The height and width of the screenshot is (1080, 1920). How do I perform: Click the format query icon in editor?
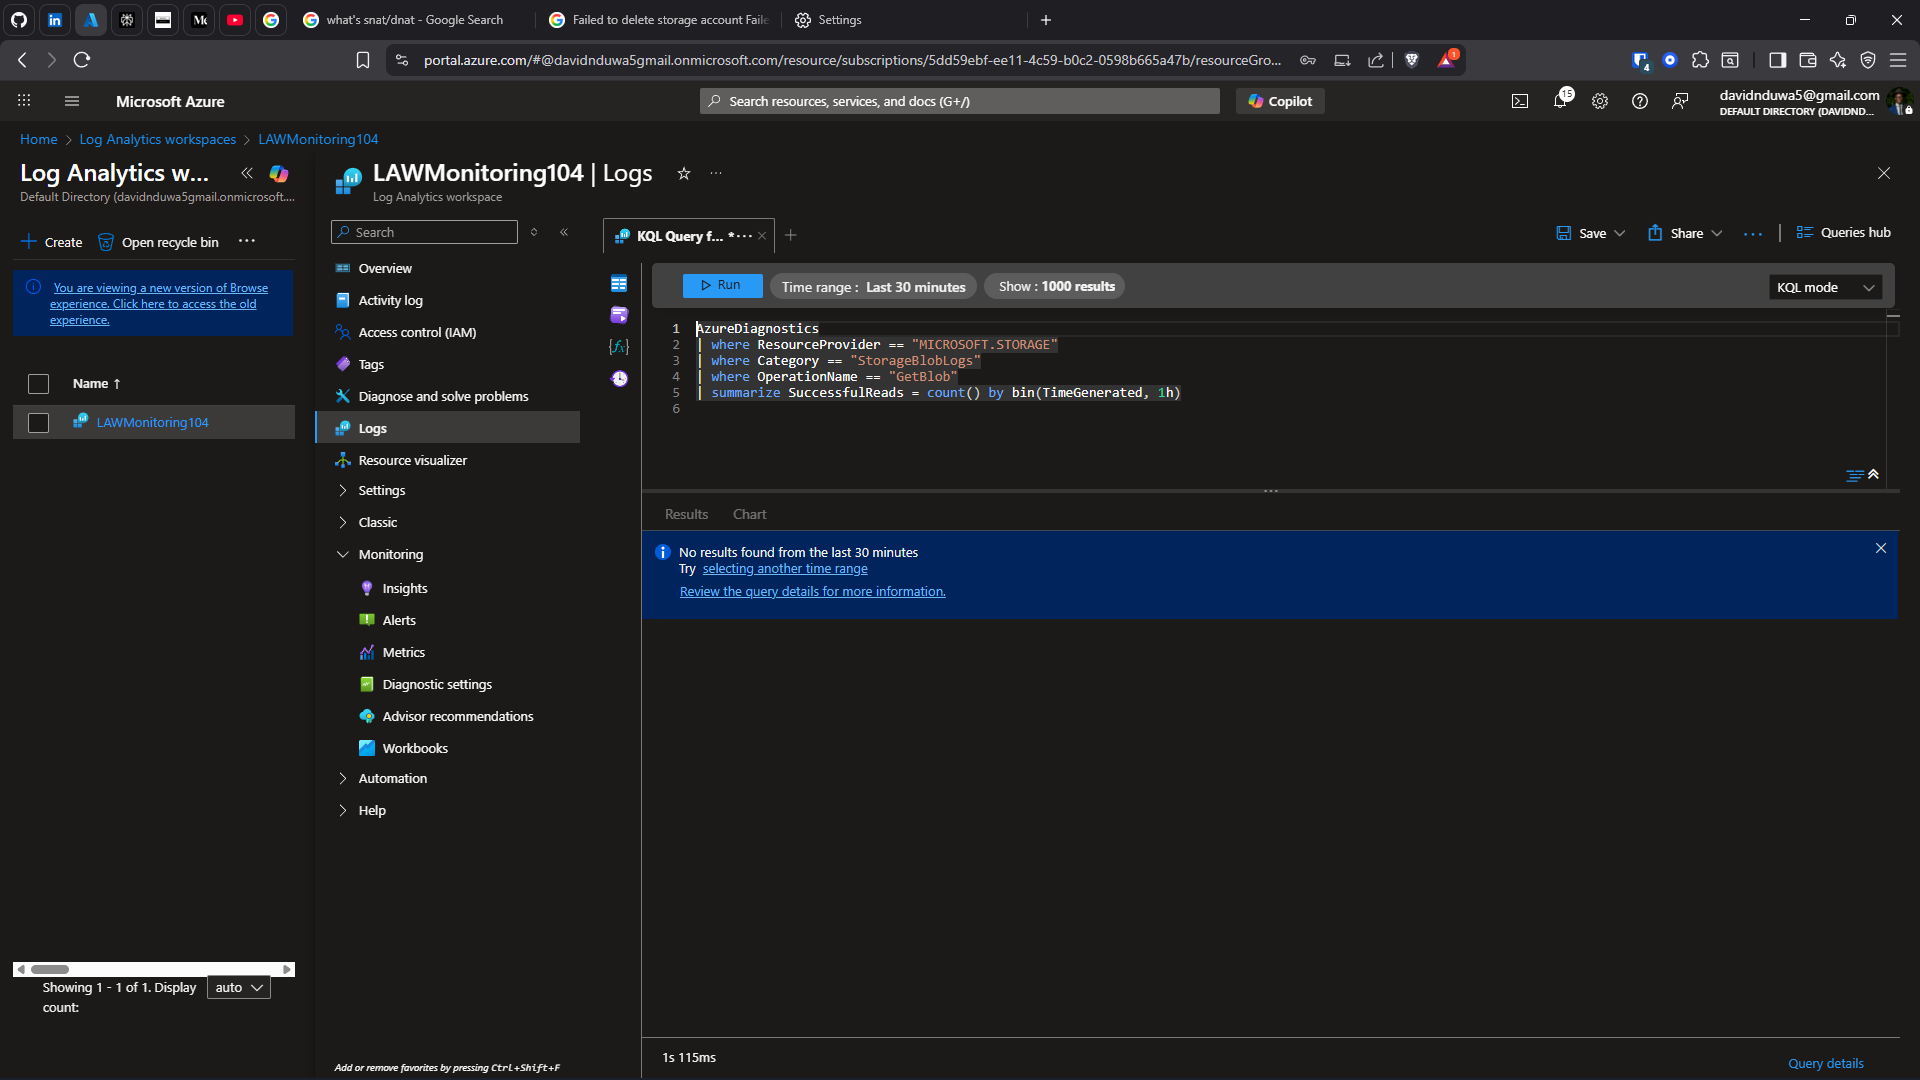click(x=1855, y=475)
